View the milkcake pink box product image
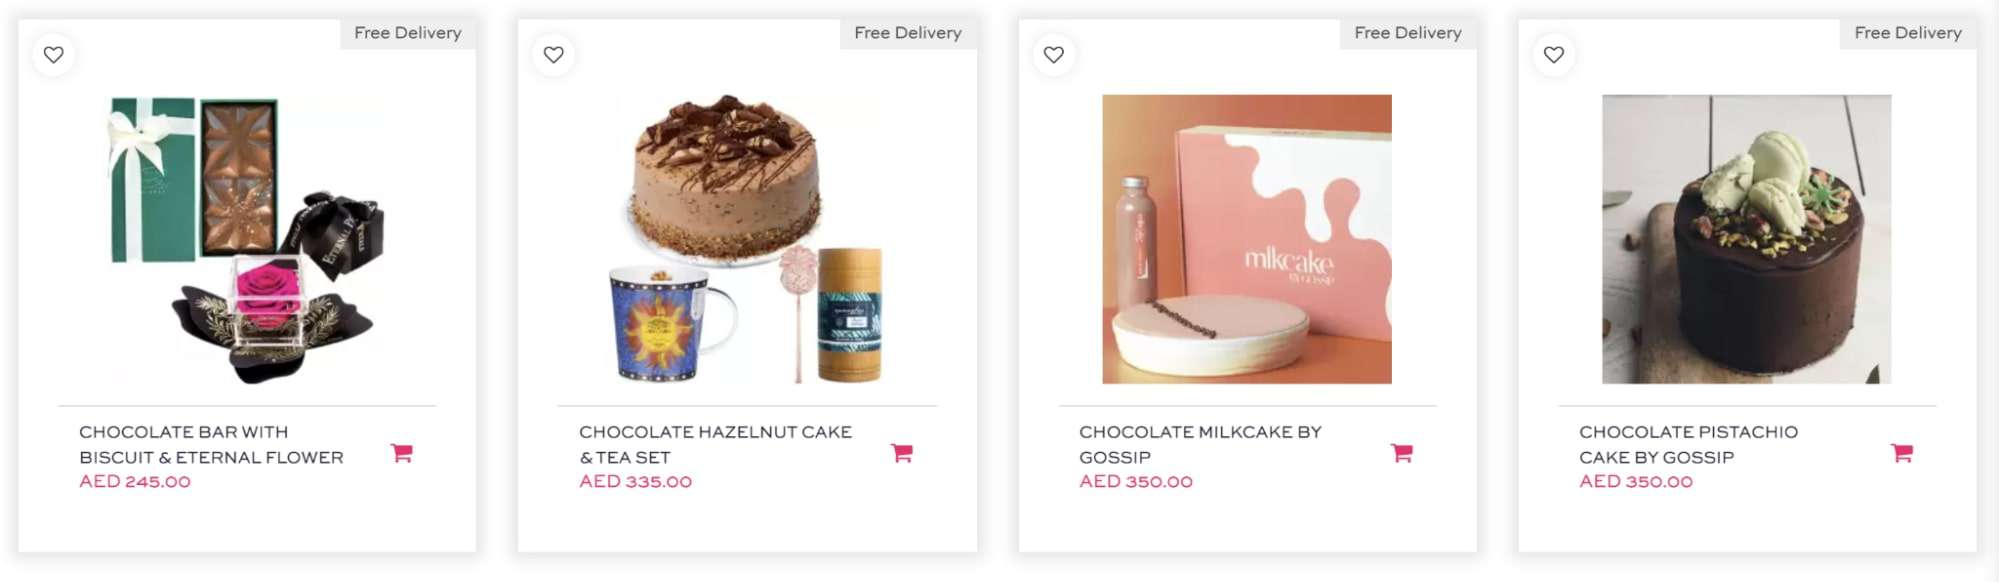This screenshot has width=1999, height=582. coord(1247,239)
